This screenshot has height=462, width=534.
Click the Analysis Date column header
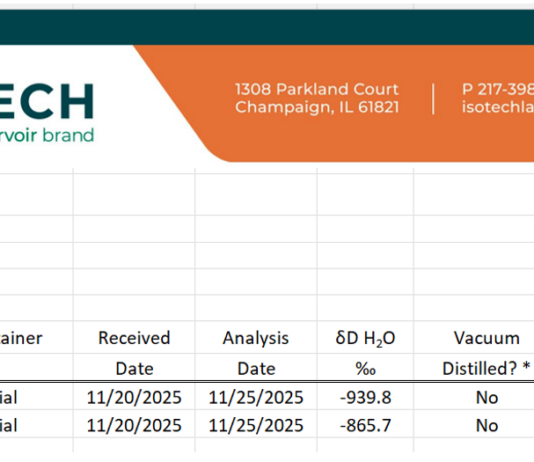click(256, 353)
